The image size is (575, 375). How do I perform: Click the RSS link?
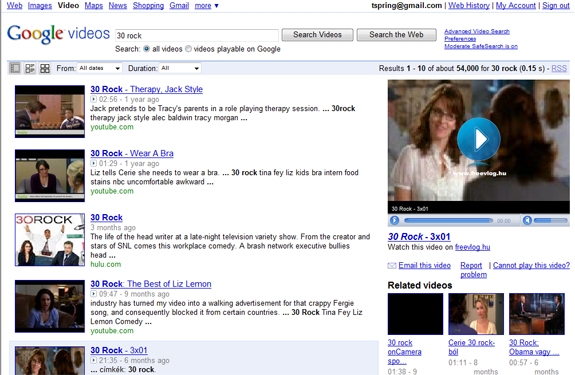click(x=559, y=69)
